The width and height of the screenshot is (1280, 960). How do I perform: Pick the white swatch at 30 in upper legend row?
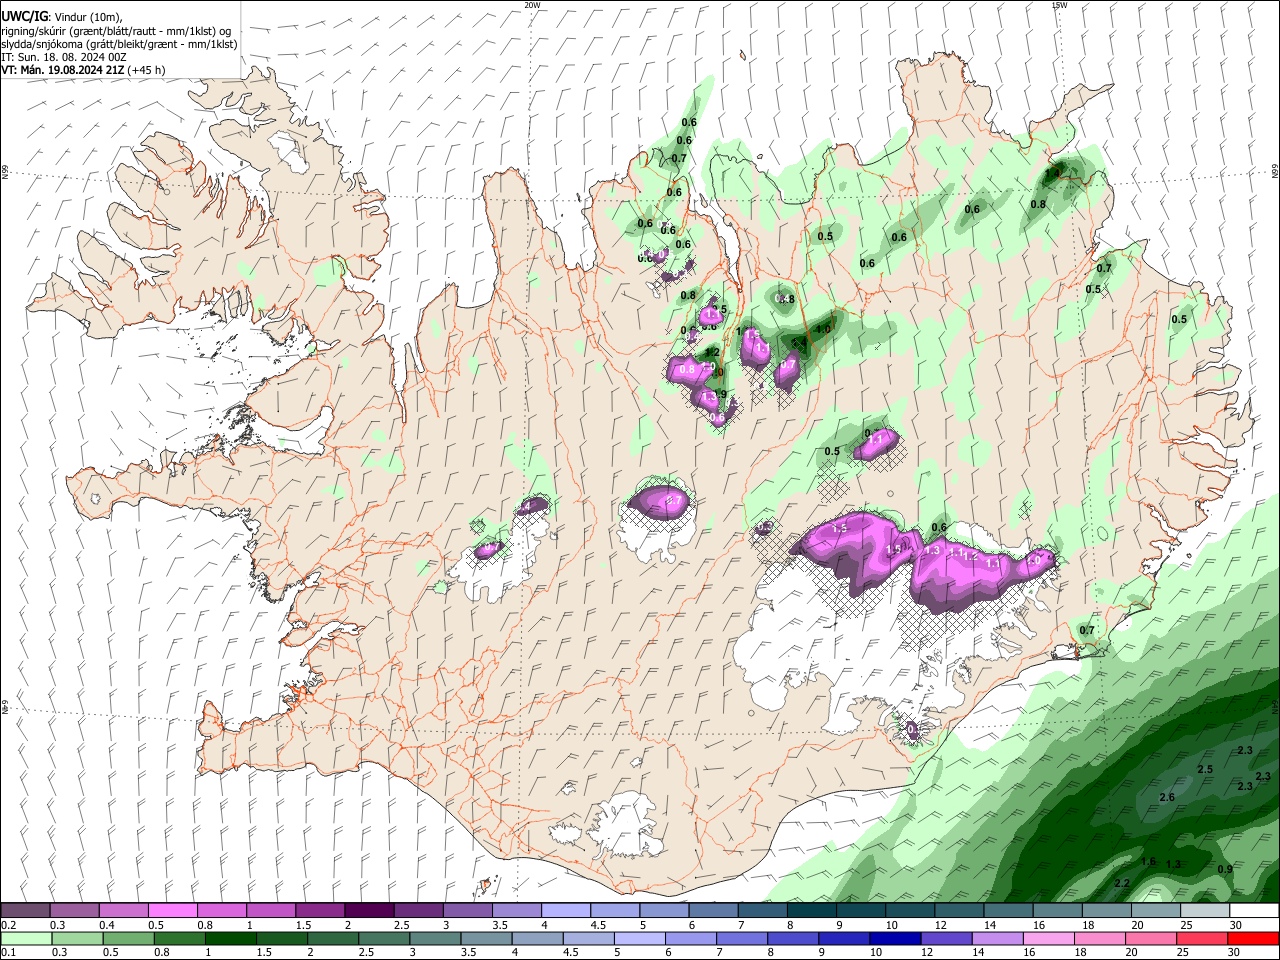1254,911
